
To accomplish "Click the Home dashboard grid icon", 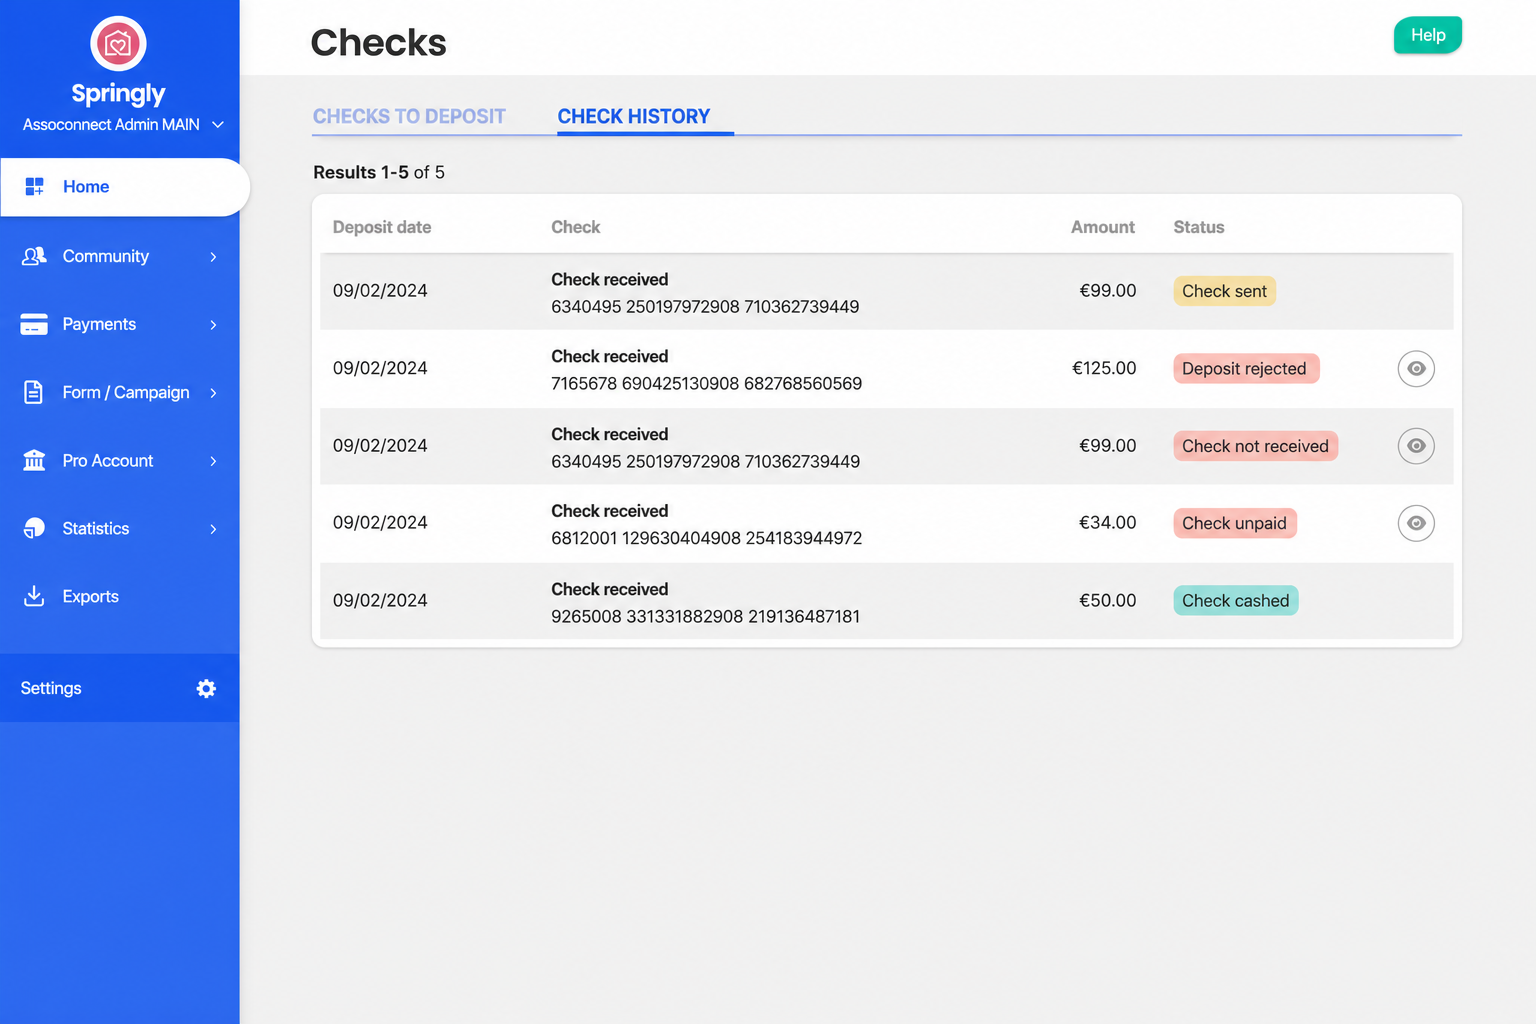I will 34,187.
